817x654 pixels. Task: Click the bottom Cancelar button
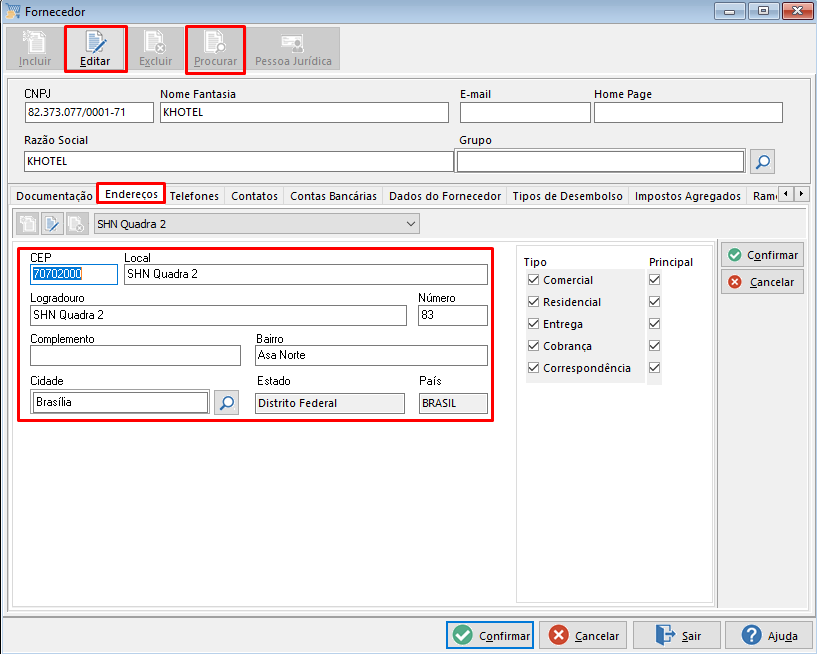click(583, 635)
